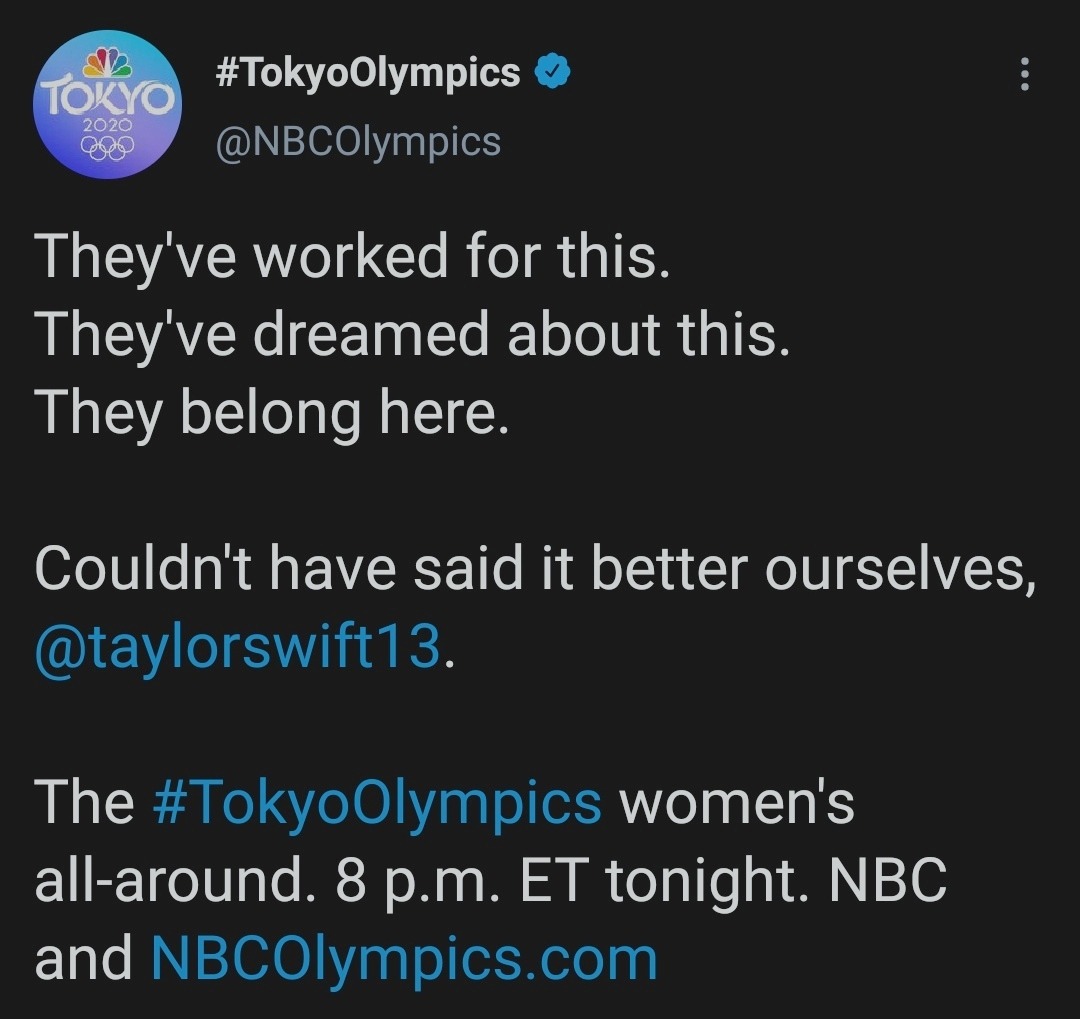1080x1019 pixels.
Task: Open the #TokyoOlympics hashtag in tweet body
Action: pos(377,805)
